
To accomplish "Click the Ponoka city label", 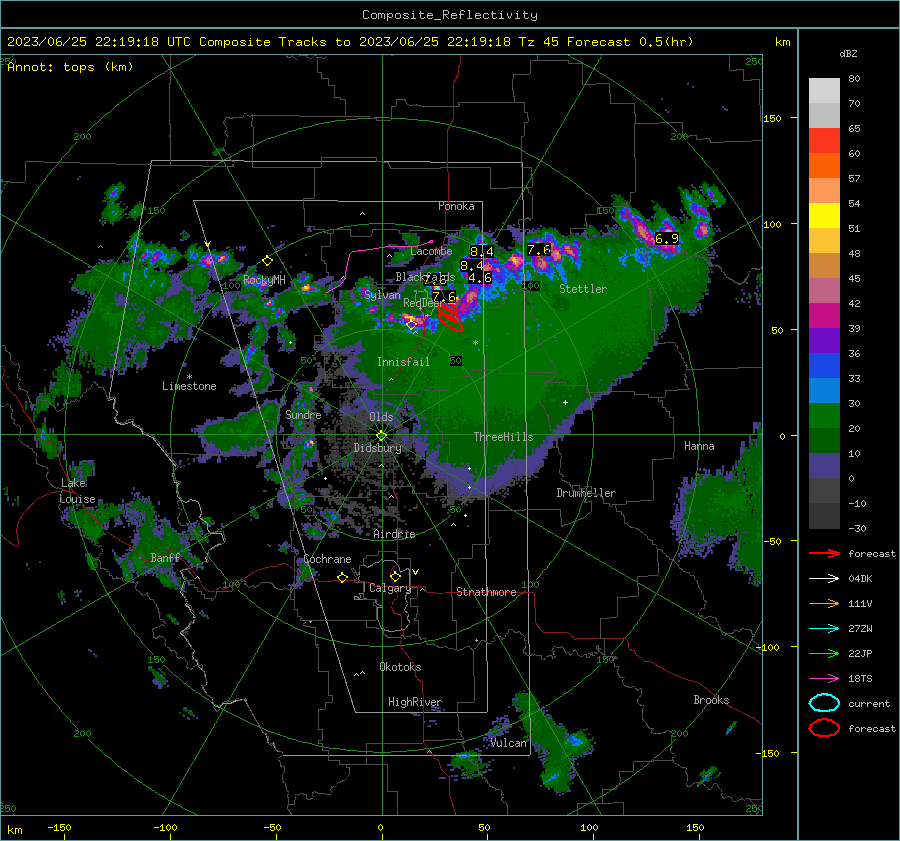I will click(x=456, y=206).
